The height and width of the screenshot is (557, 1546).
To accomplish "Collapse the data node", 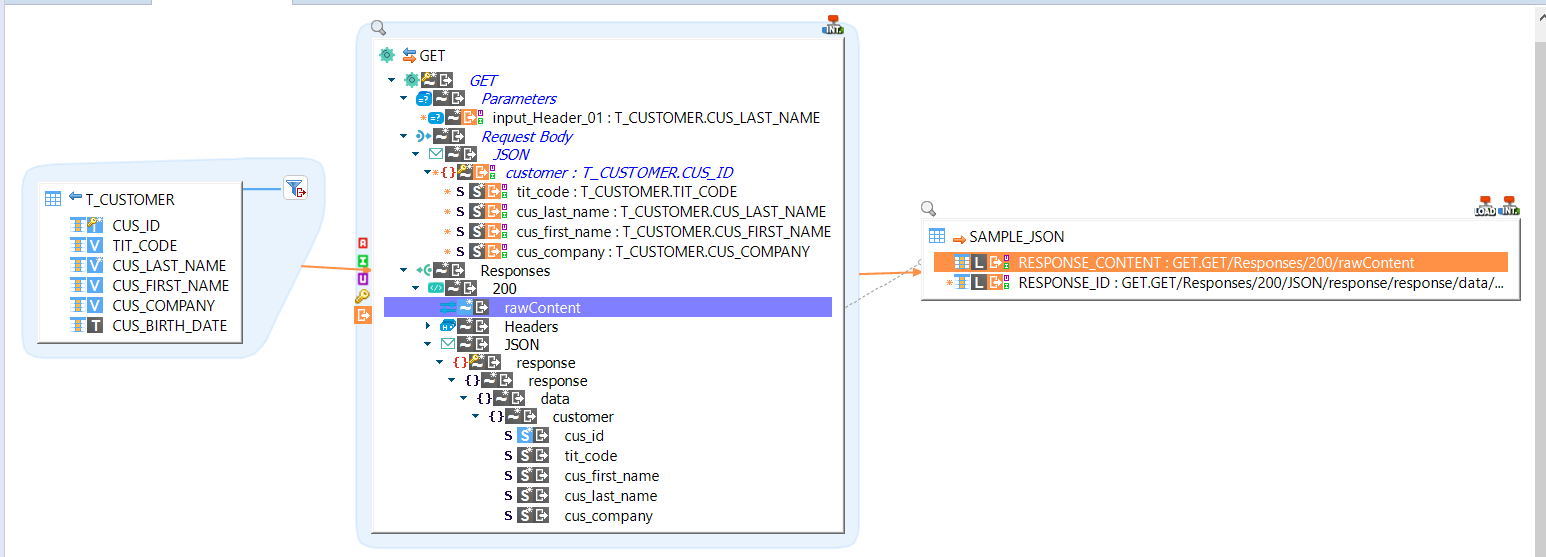I will point(463,398).
